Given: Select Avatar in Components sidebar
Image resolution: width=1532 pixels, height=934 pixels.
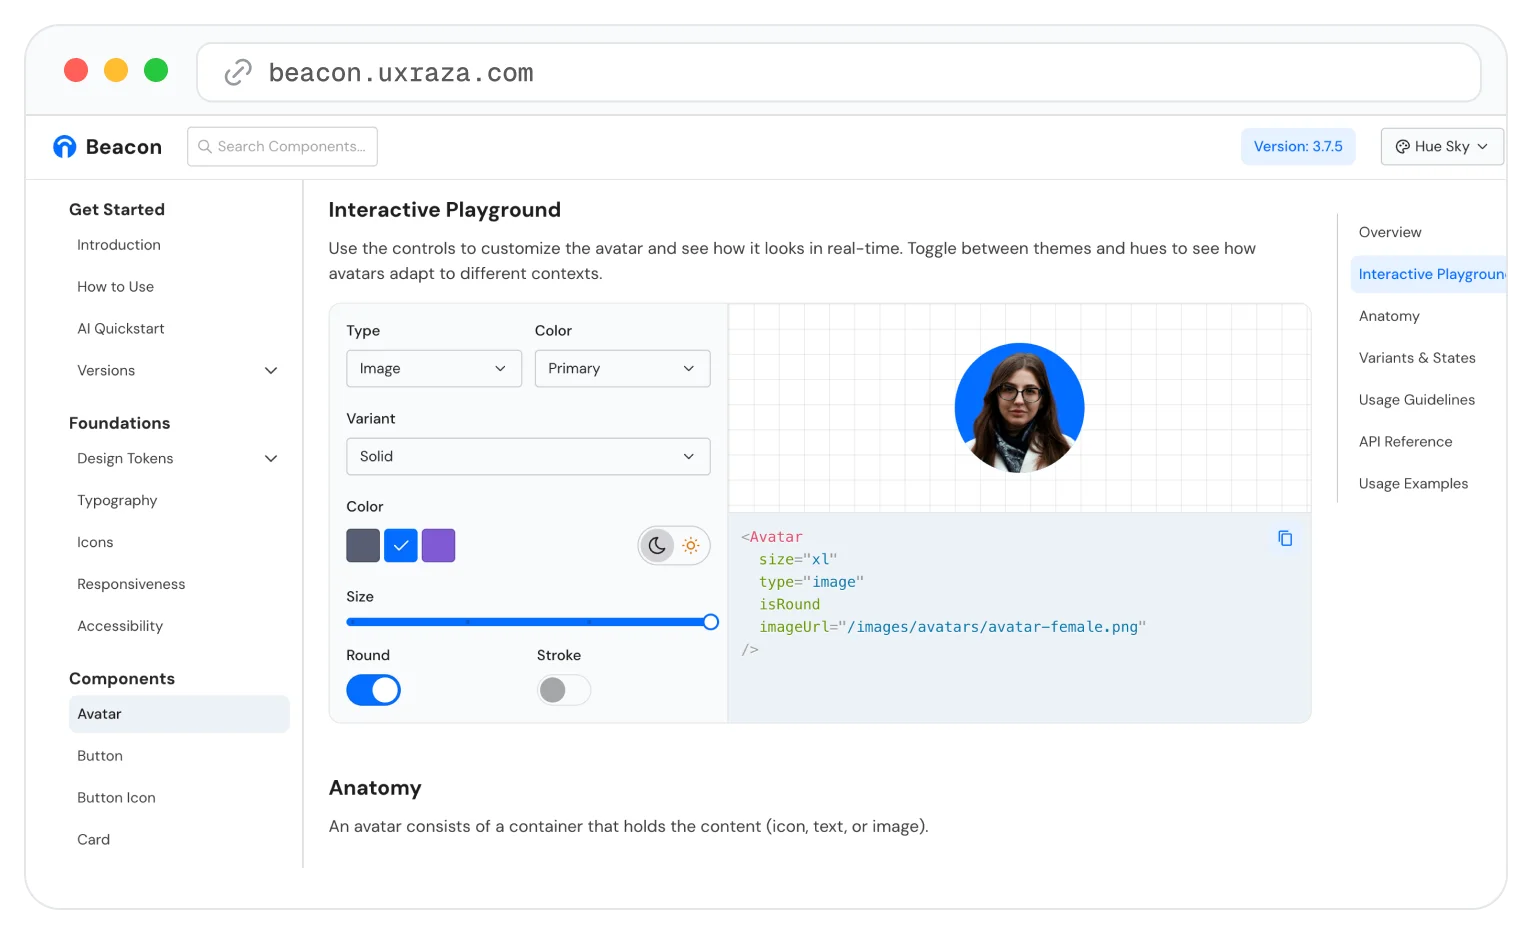Looking at the screenshot, I should [x=179, y=714].
